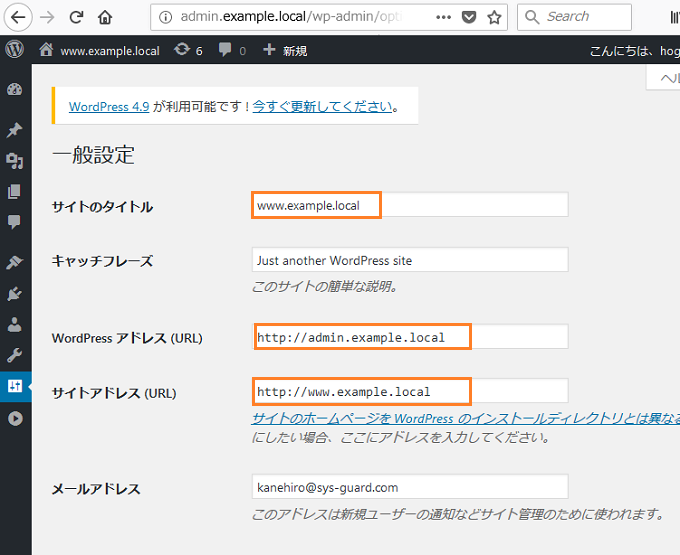Reload the current page
Viewport: 680px width, 555px height.
(76, 17)
